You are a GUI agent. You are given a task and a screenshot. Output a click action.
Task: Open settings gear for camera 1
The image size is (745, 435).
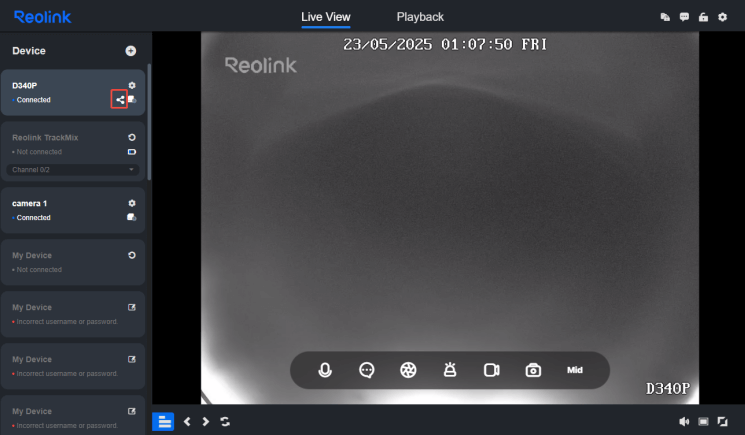[132, 203]
